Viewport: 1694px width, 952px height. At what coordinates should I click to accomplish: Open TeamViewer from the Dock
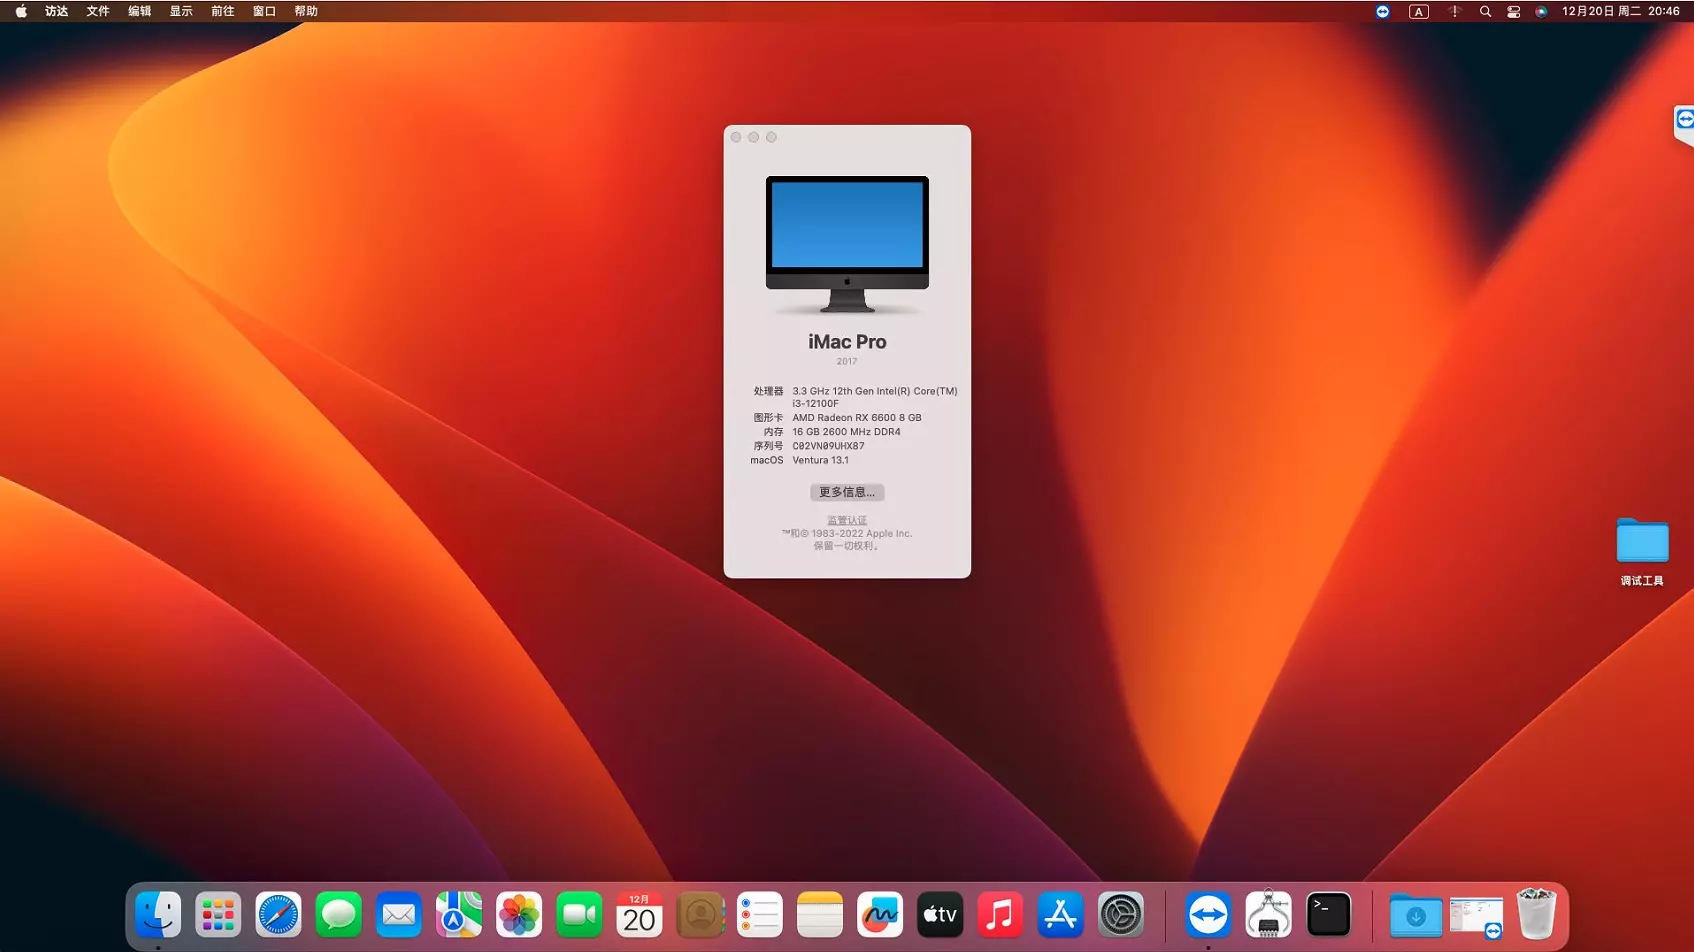(1208, 914)
